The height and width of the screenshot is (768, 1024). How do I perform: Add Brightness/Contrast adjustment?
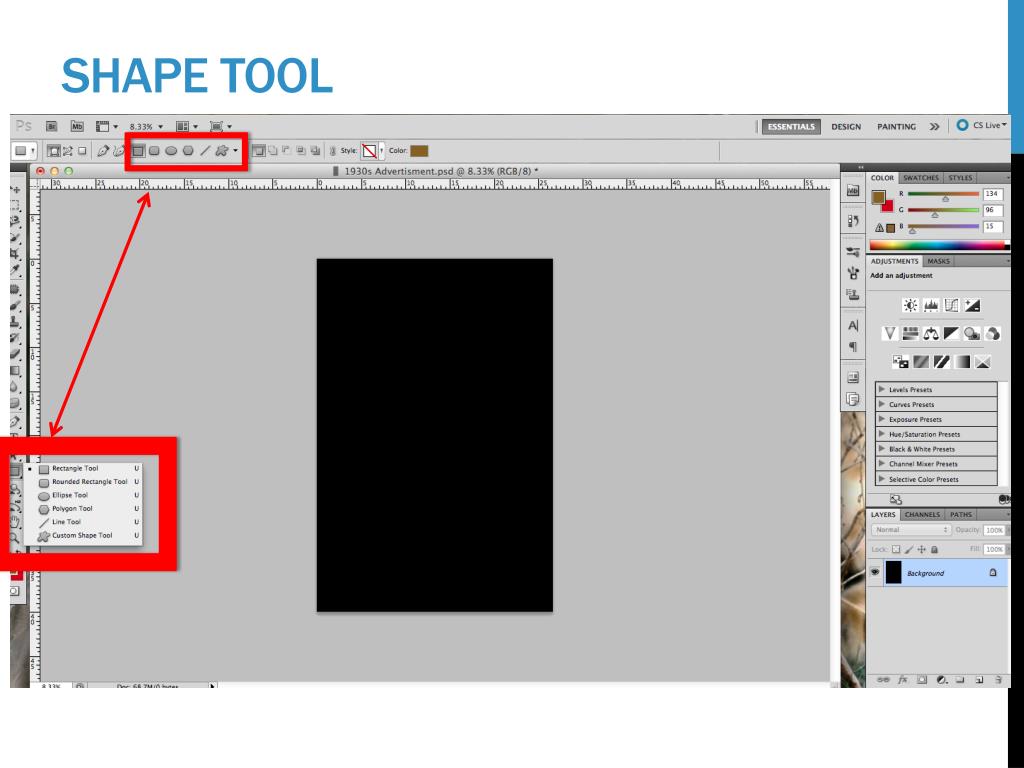tap(910, 305)
